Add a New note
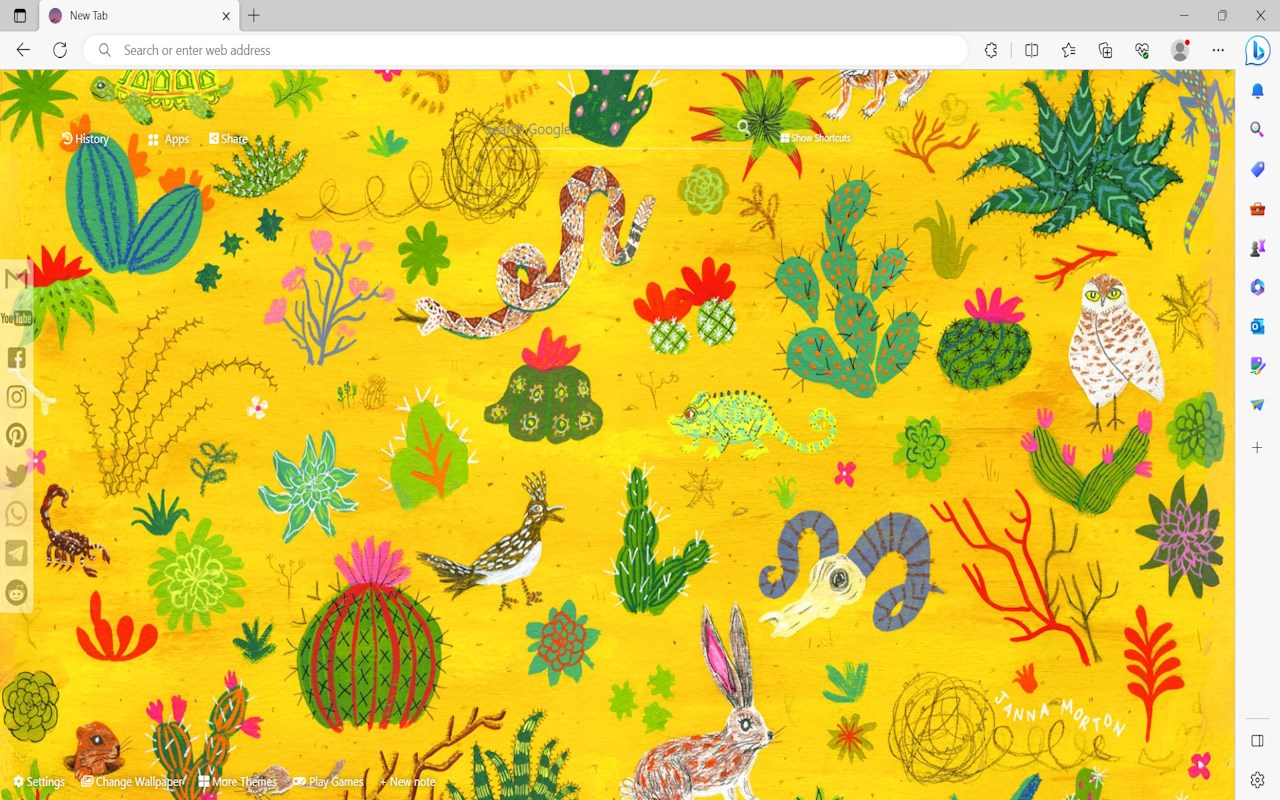The width and height of the screenshot is (1280, 800). (408, 782)
